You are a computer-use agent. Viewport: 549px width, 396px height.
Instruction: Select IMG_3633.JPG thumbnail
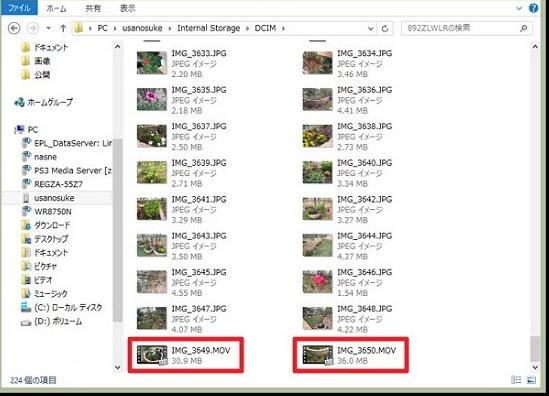coord(152,63)
